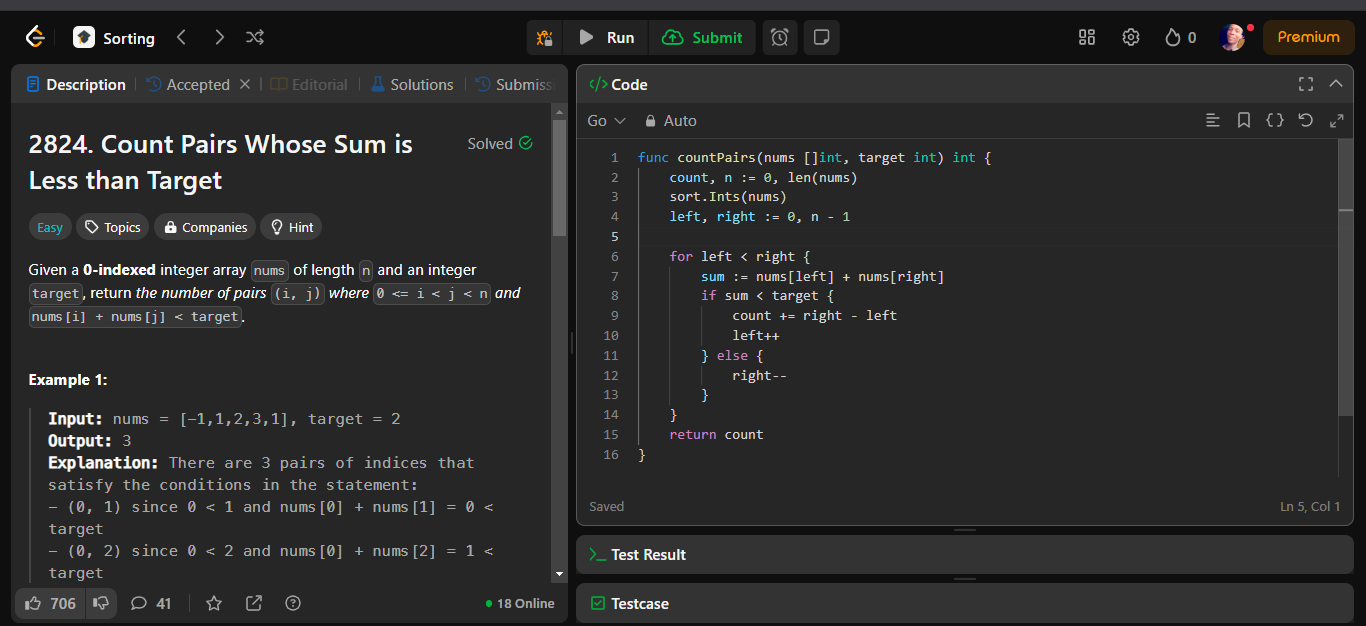Screen dimensions: 1366x626
Task: Switch to the Solutions tab
Action: click(x=411, y=85)
